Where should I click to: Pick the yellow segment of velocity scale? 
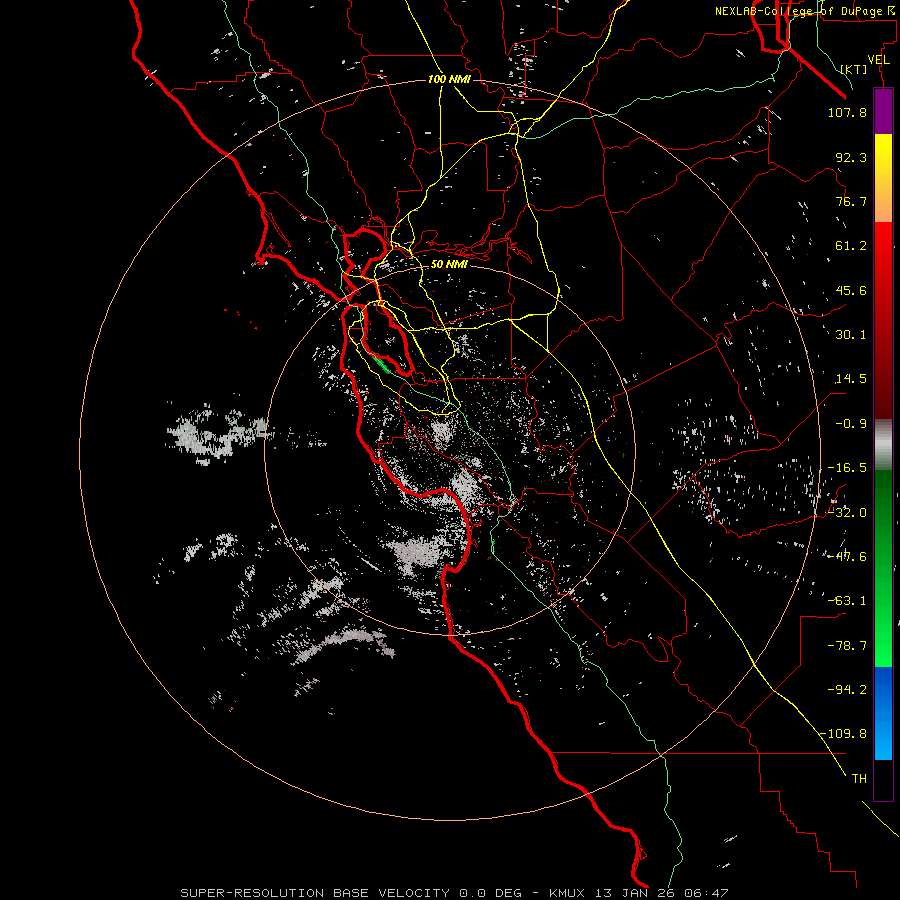[x=883, y=178]
